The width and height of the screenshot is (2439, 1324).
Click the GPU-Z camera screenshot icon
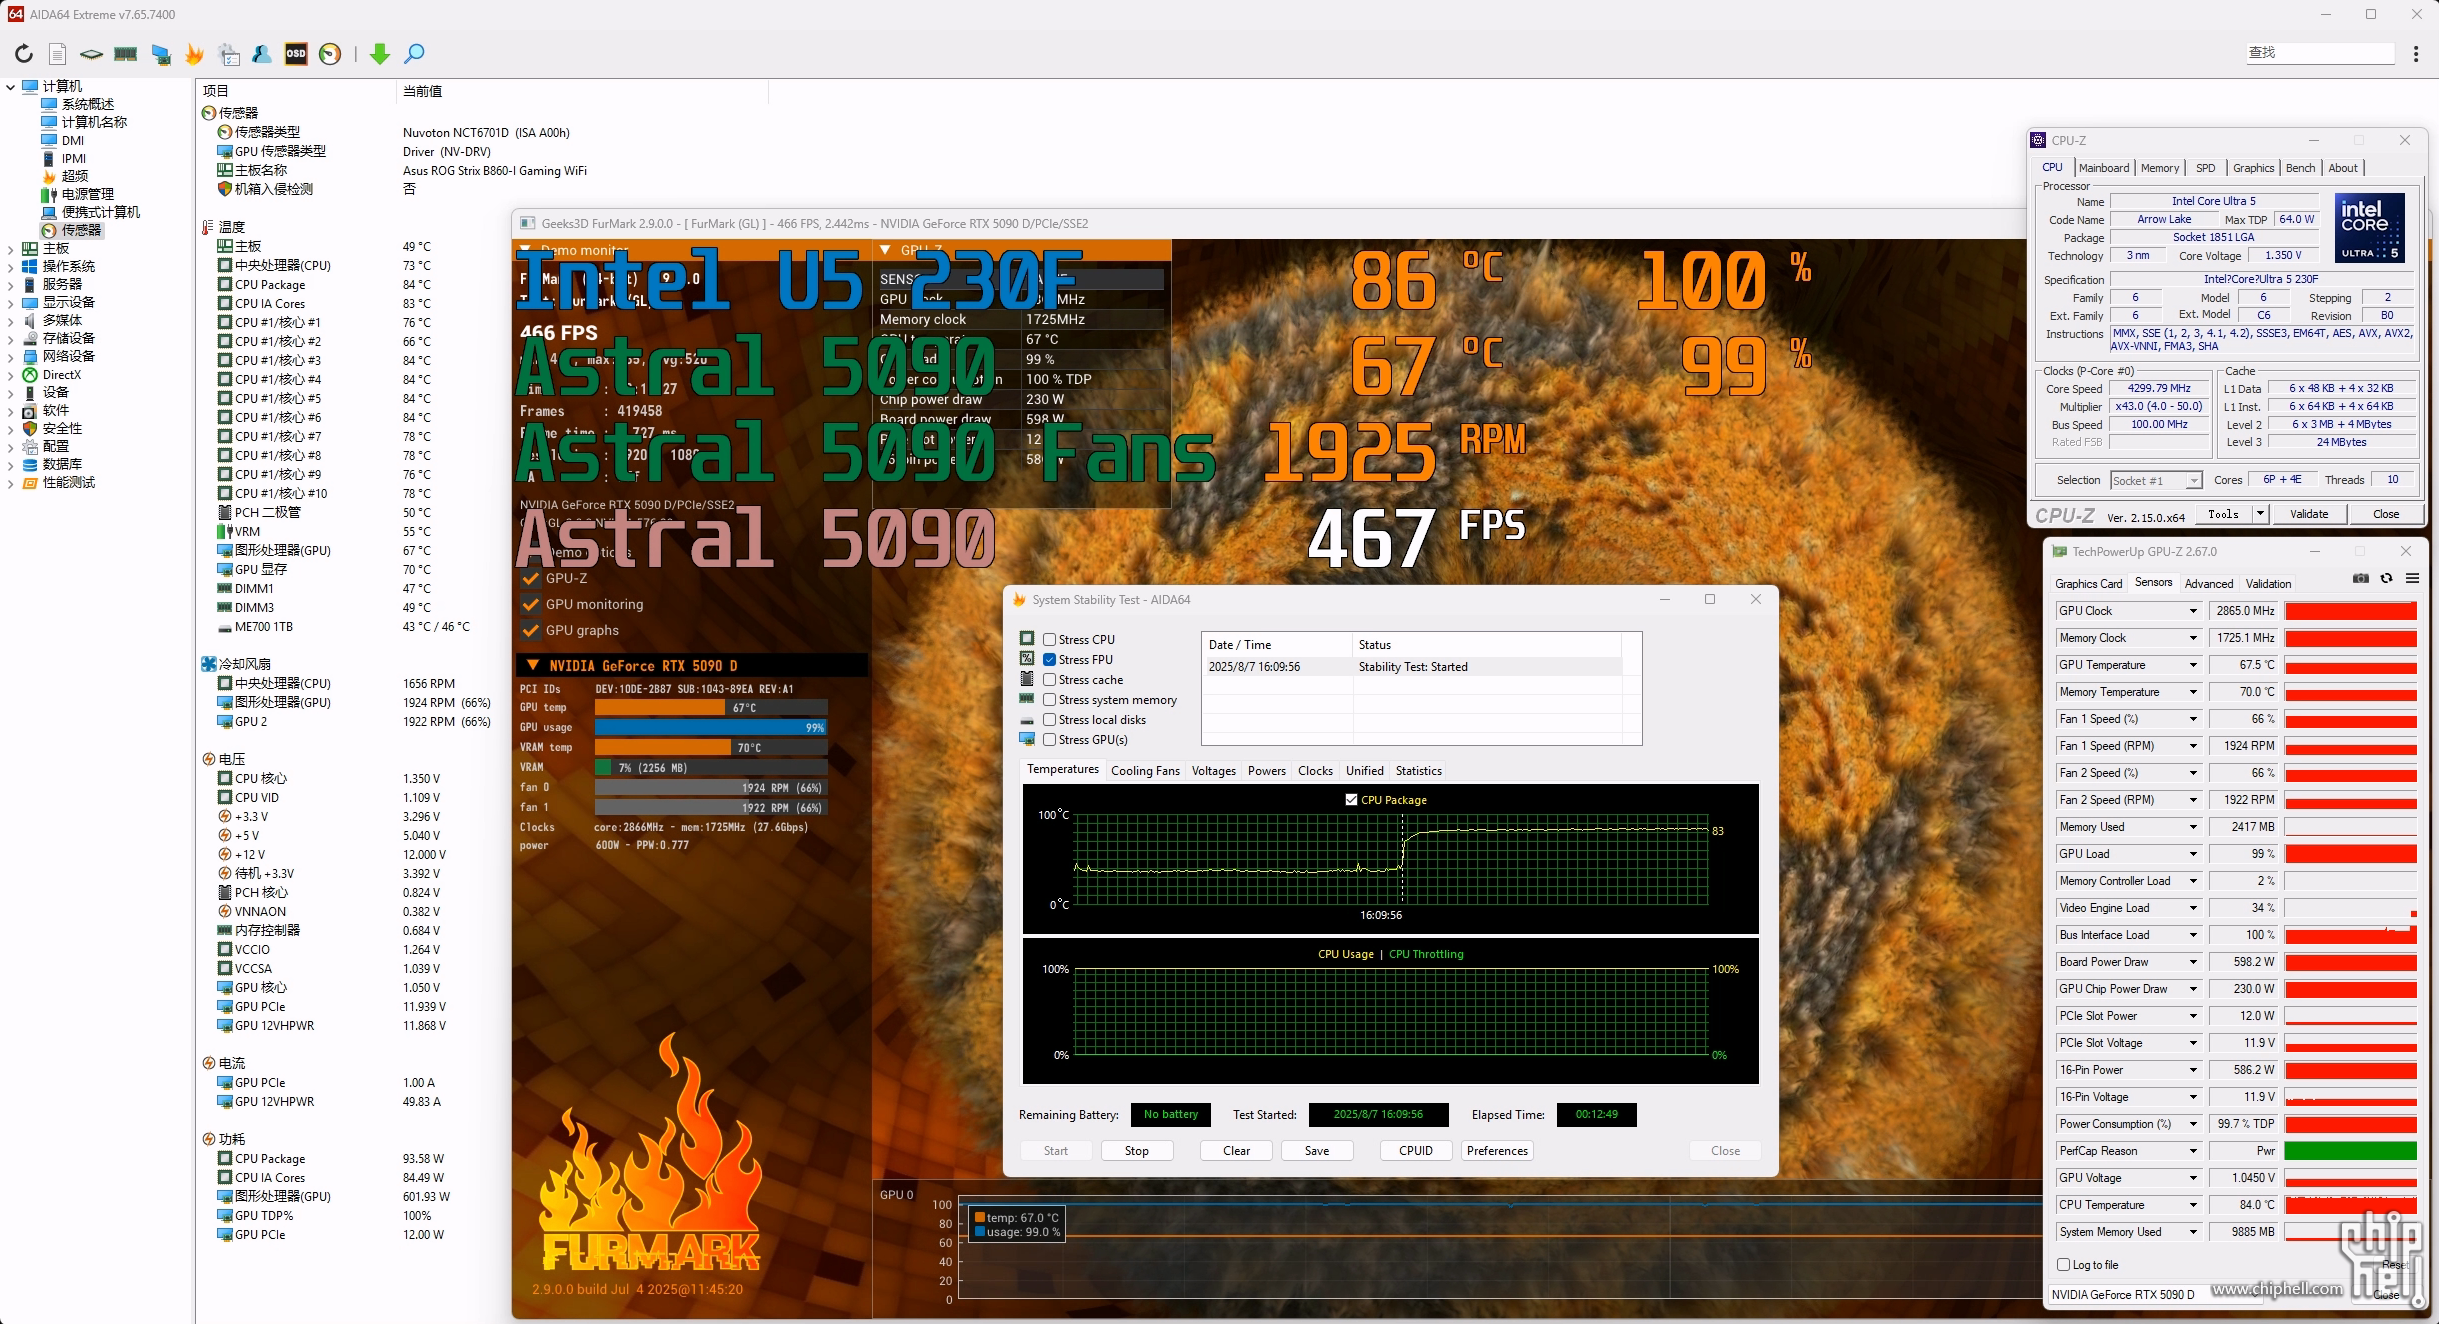(2361, 579)
